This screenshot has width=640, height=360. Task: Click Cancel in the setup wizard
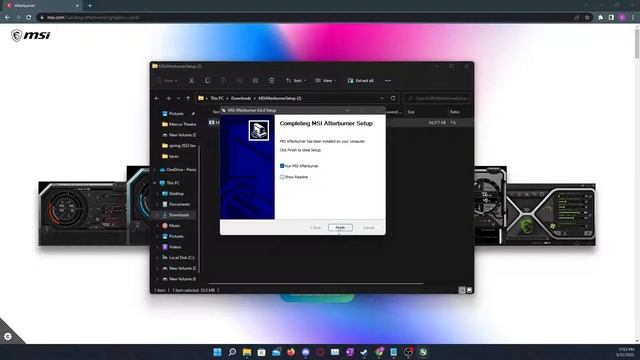coord(369,227)
